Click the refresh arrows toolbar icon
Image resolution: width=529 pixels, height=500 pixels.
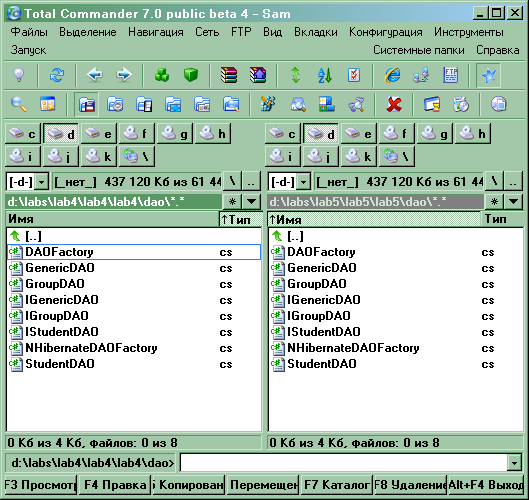(x=57, y=75)
